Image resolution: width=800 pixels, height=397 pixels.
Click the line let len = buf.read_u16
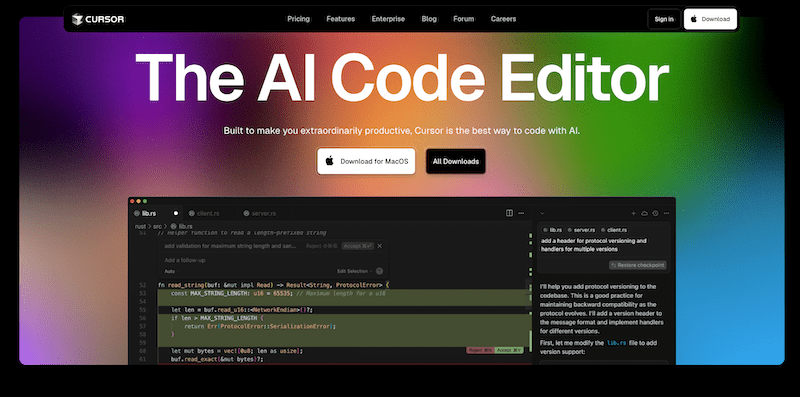pyautogui.click(x=241, y=310)
